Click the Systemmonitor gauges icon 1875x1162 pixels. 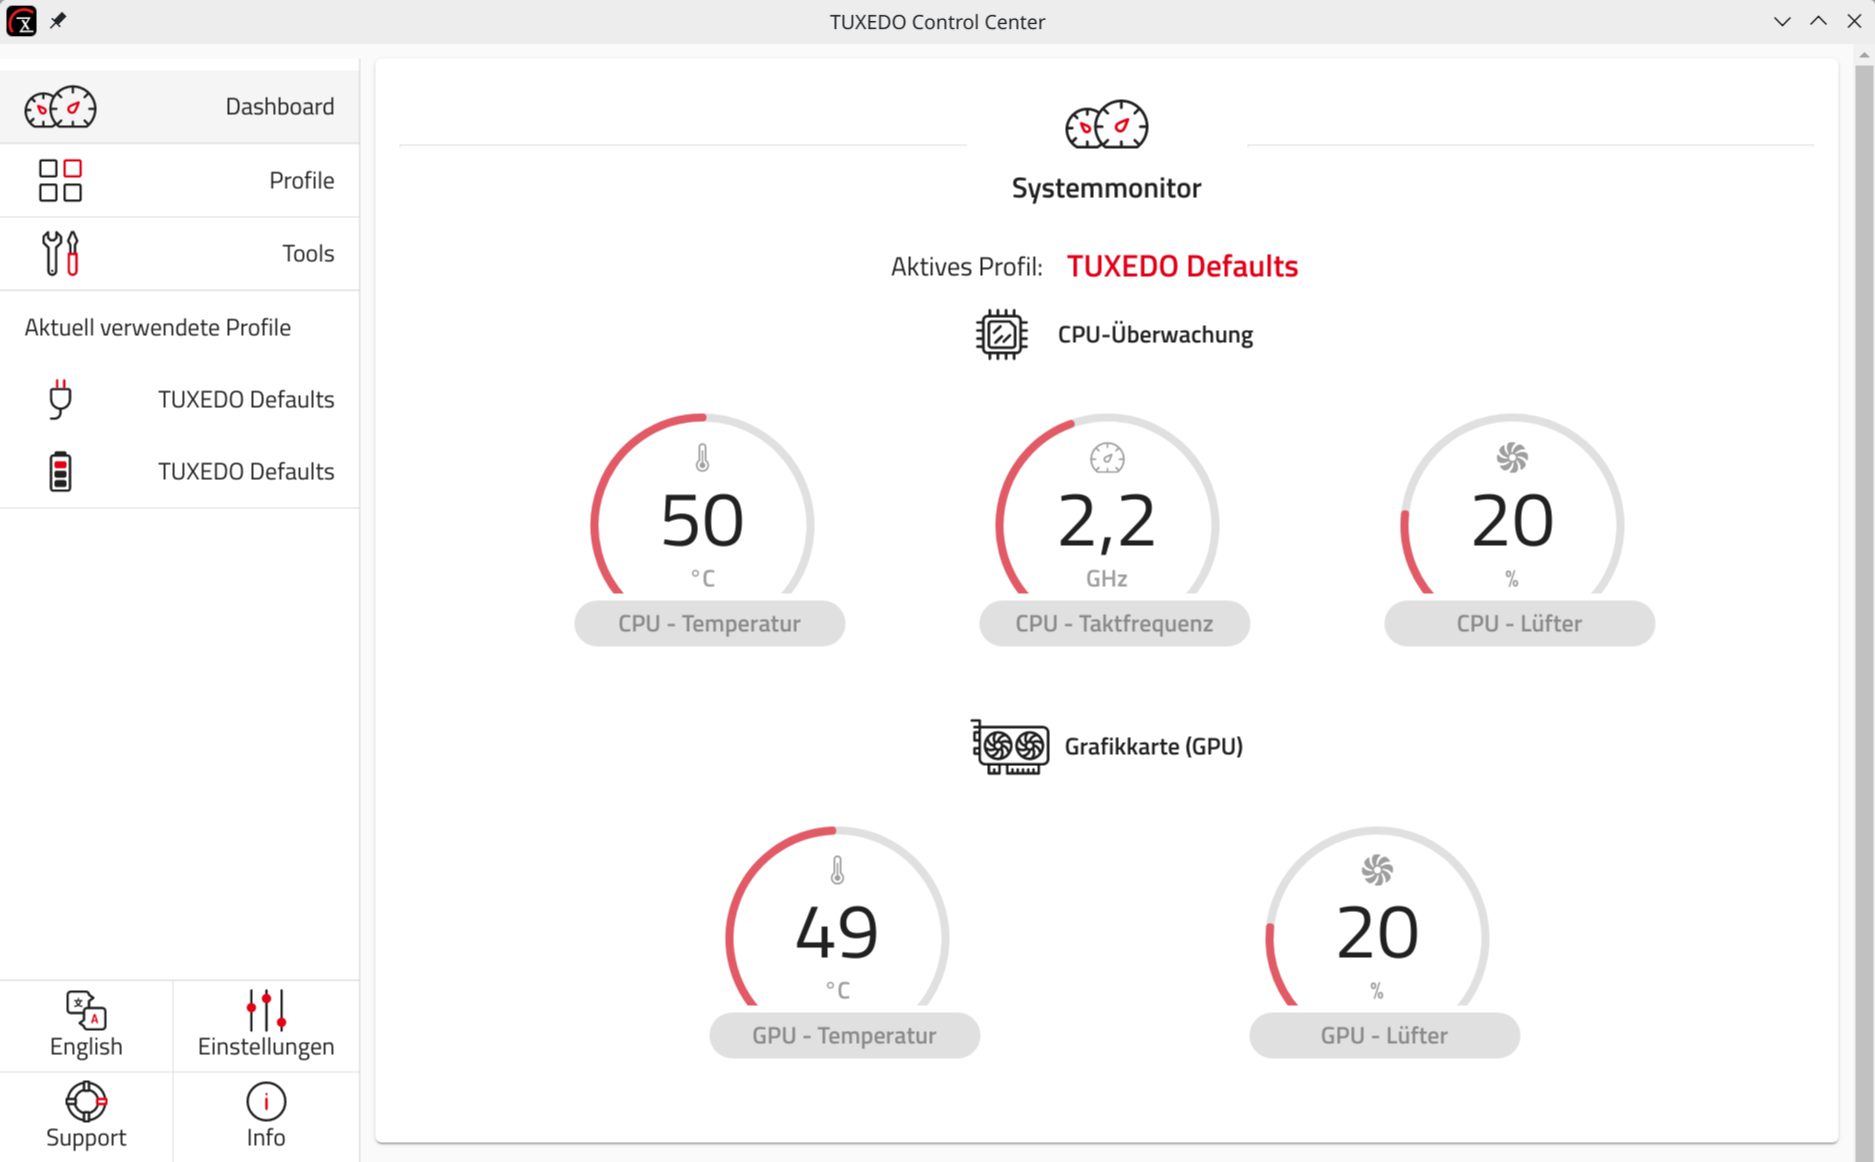[x=1105, y=124]
